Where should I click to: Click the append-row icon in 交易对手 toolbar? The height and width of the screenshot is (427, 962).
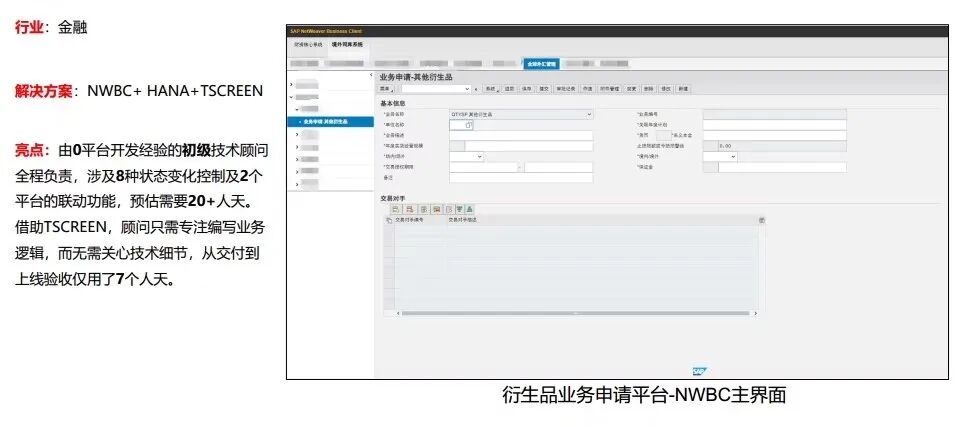click(x=396, y=210)
